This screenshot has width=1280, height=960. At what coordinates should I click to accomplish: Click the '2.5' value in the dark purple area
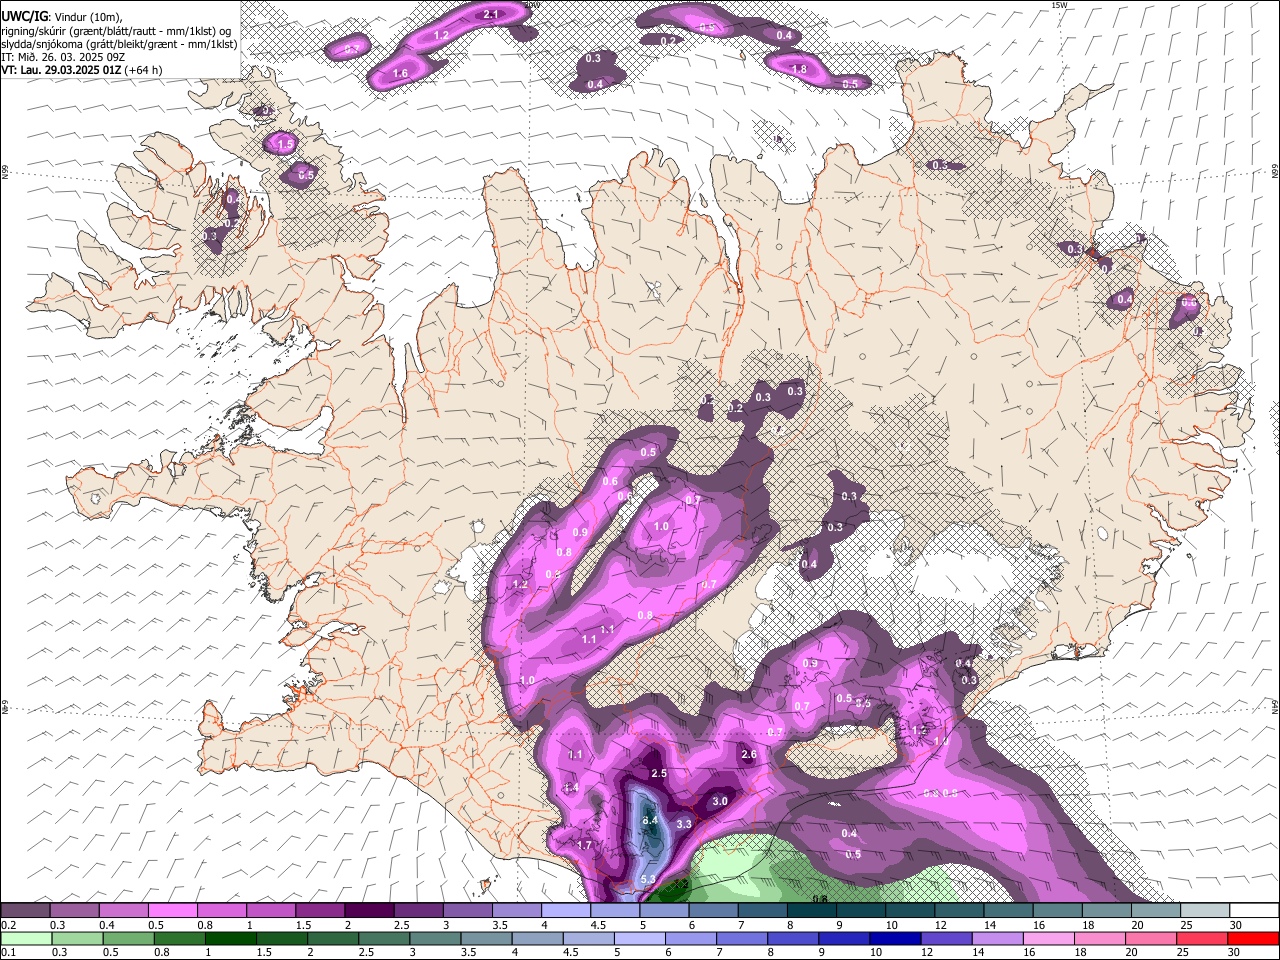pos(658,773)
